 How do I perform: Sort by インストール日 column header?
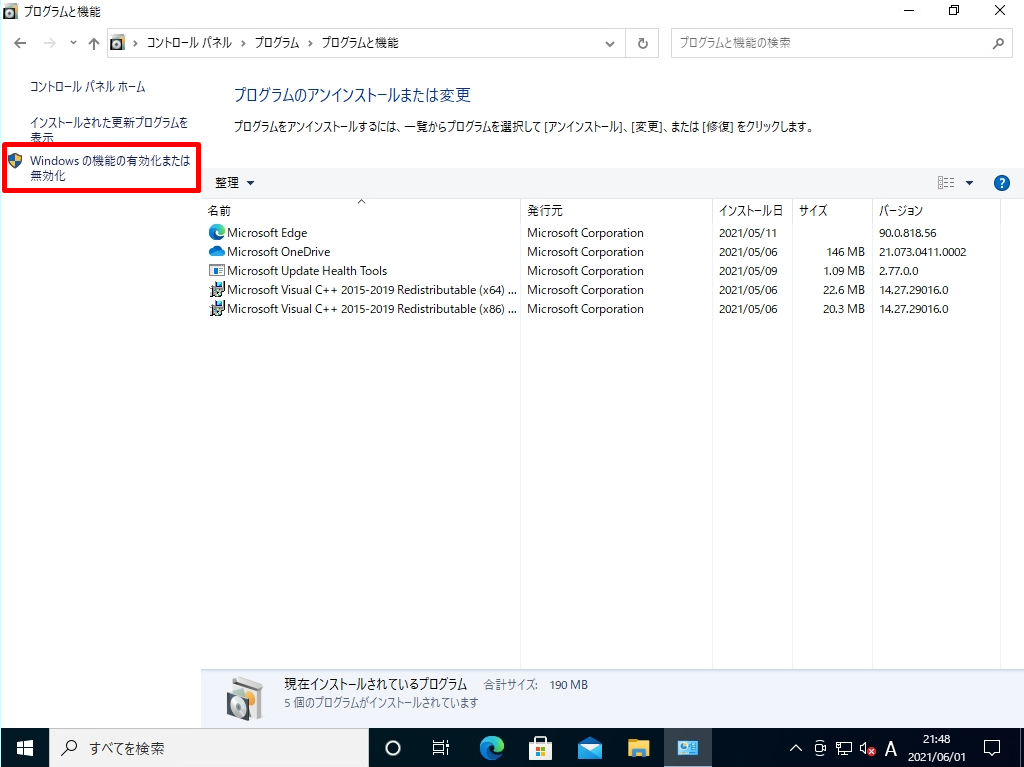point(752,210)
